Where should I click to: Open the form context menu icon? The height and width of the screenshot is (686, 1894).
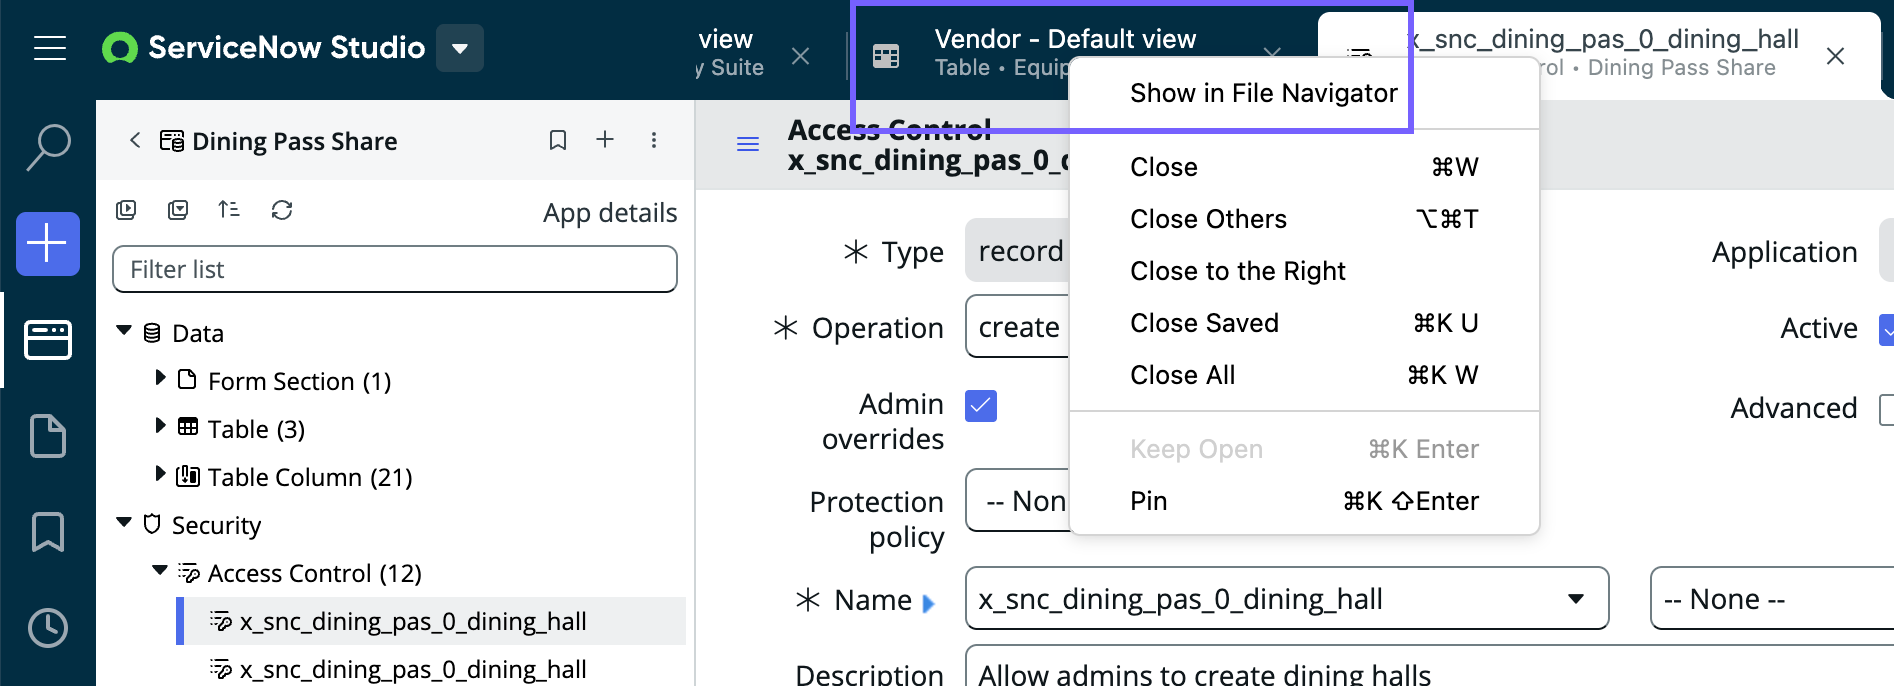748,144
